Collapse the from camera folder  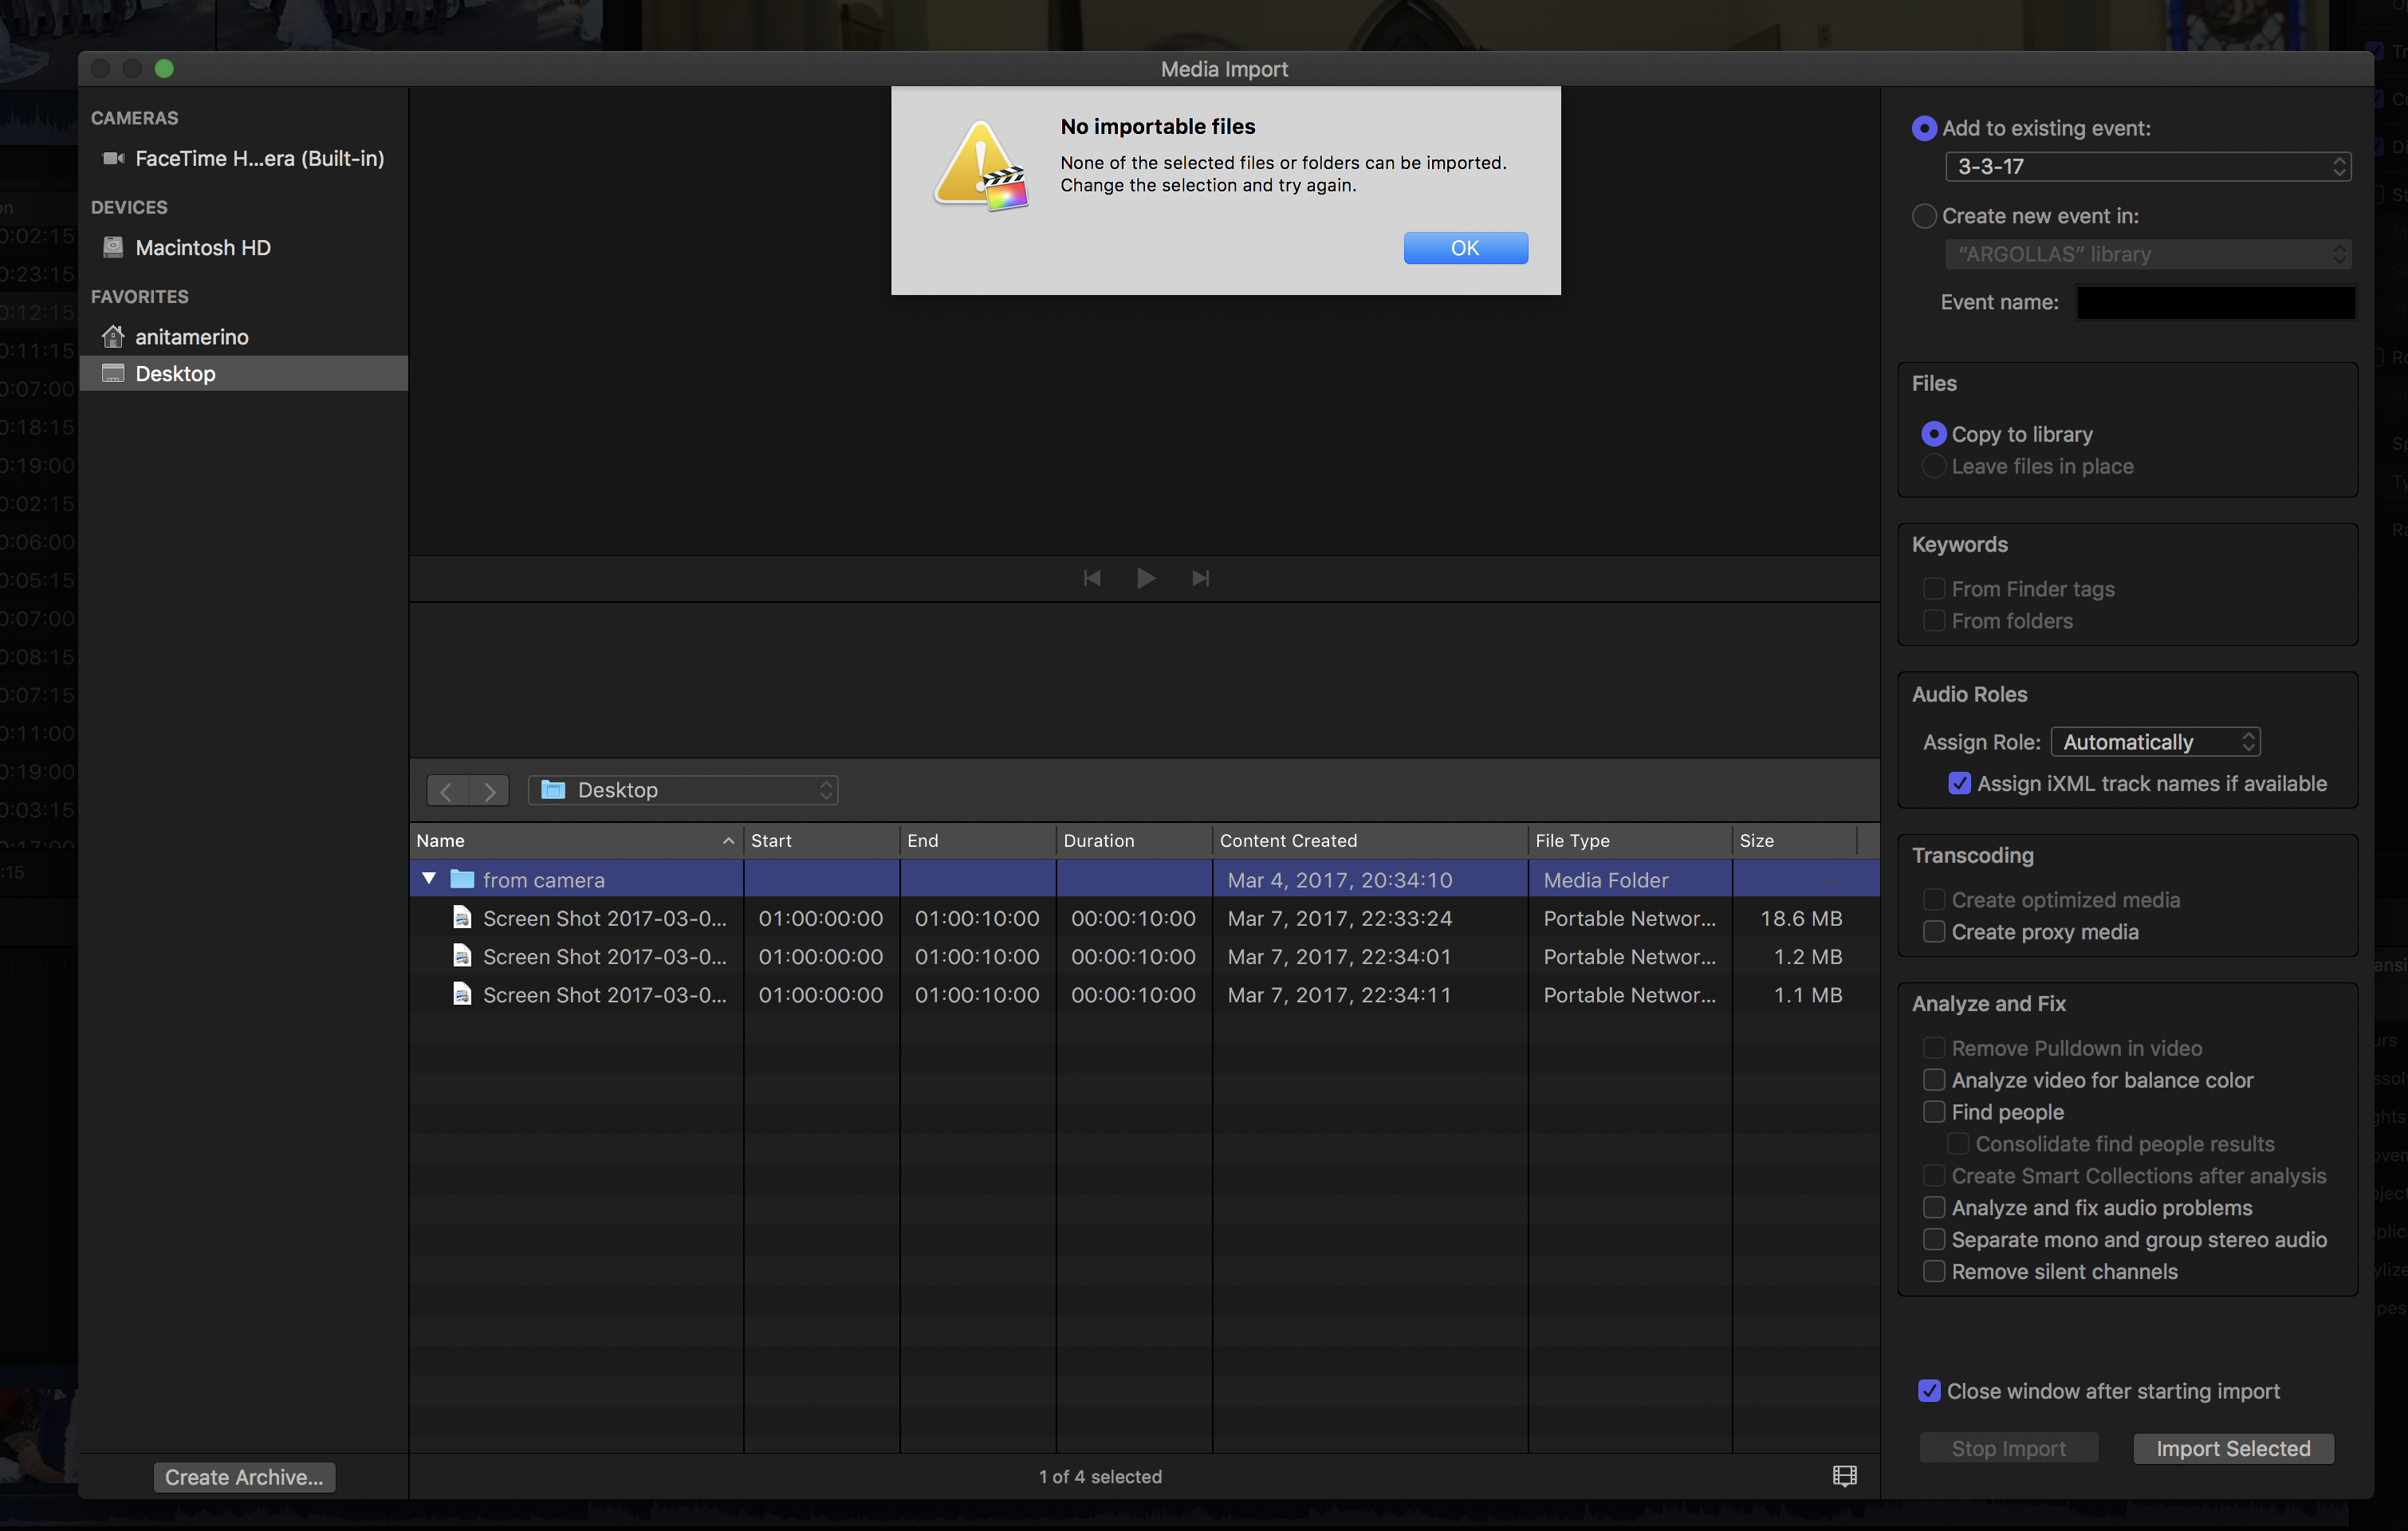click(x=429, y=879)
